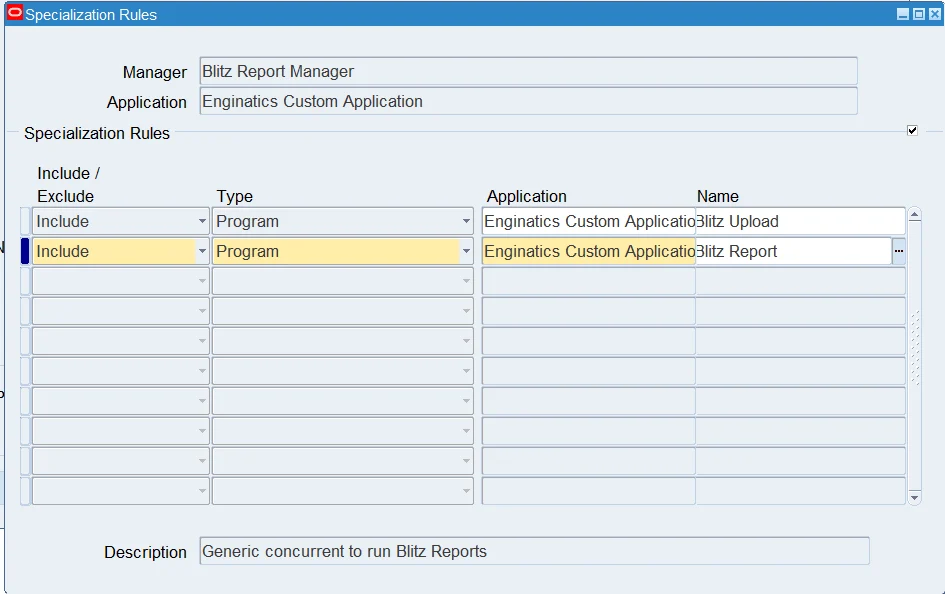The image size is (945, 594).
Task: Click Application cell in first empty row
Action: (589, 281)
